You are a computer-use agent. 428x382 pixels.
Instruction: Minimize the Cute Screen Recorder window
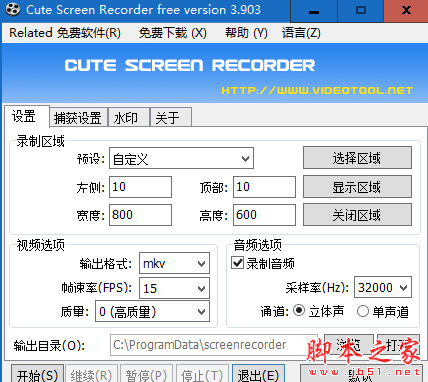click(314, 11)
